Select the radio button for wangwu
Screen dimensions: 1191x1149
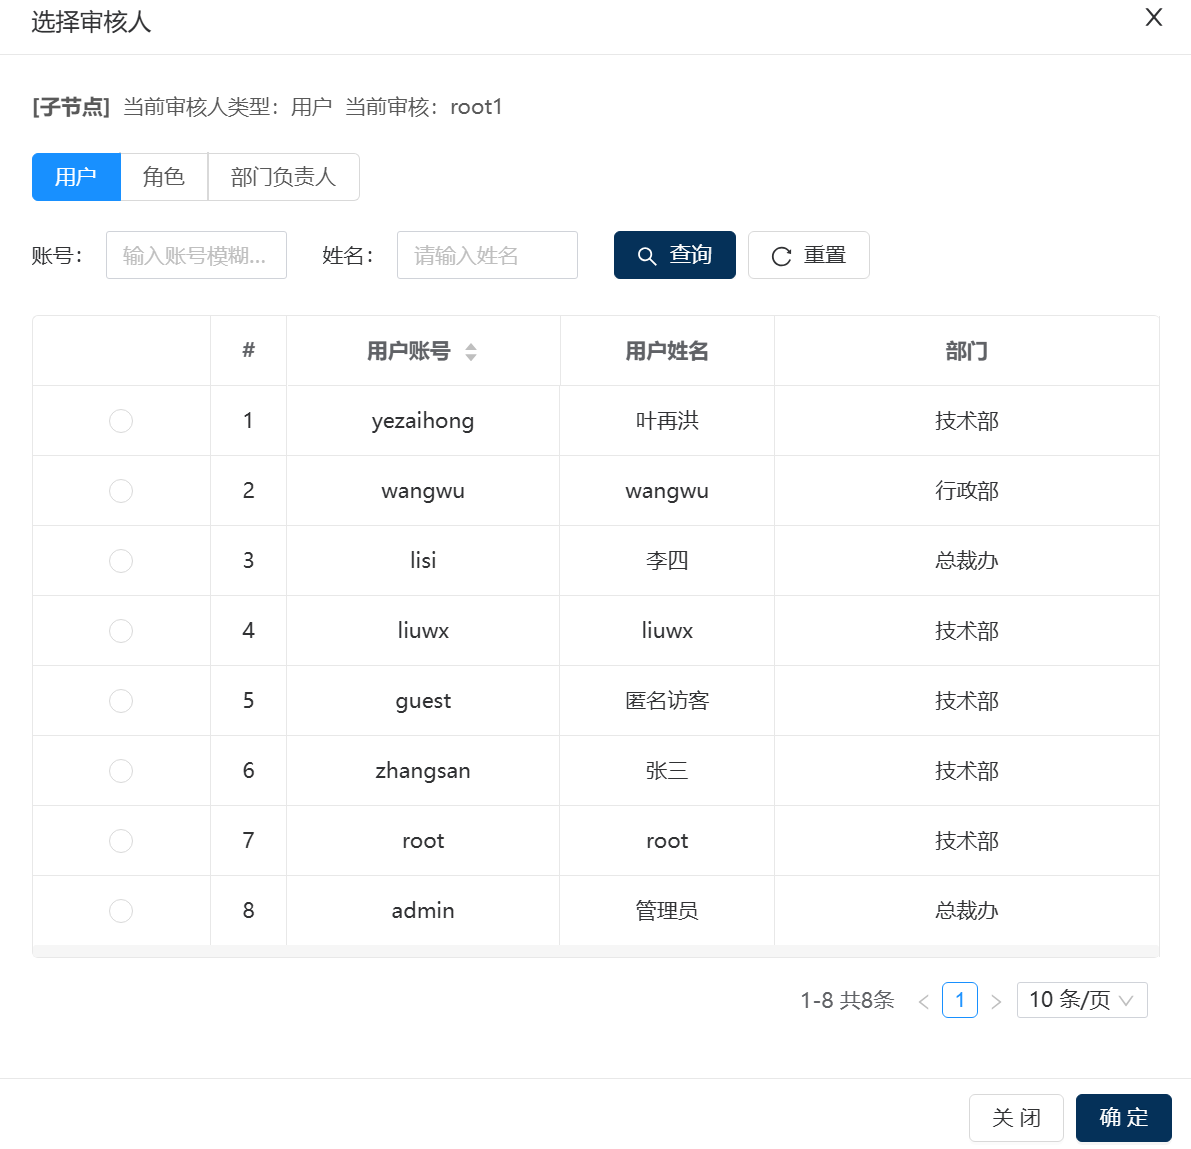[x=121, y=491]
